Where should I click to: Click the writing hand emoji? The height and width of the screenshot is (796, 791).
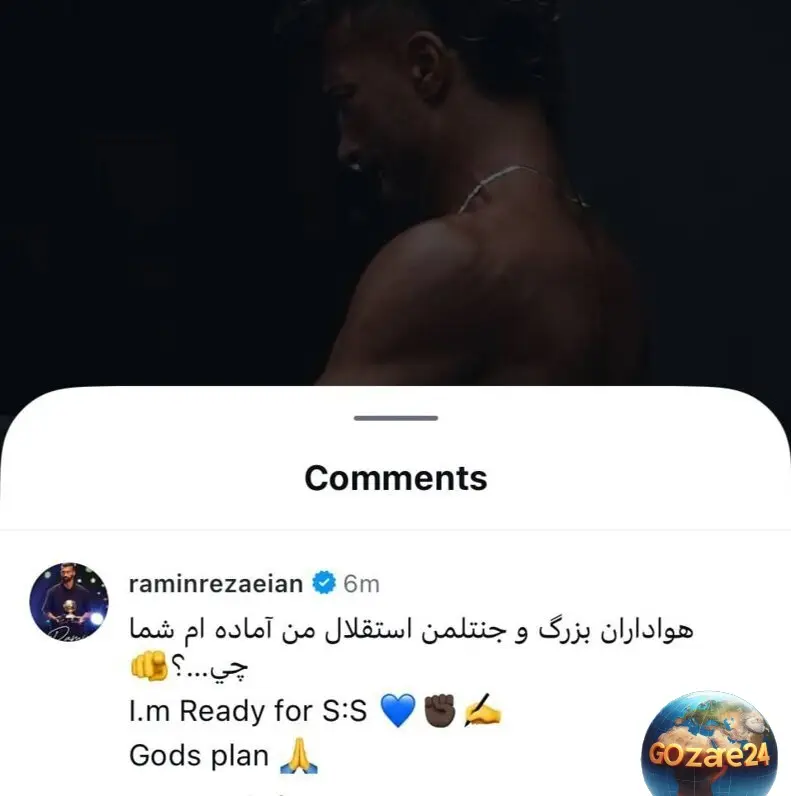coord(482,709)
